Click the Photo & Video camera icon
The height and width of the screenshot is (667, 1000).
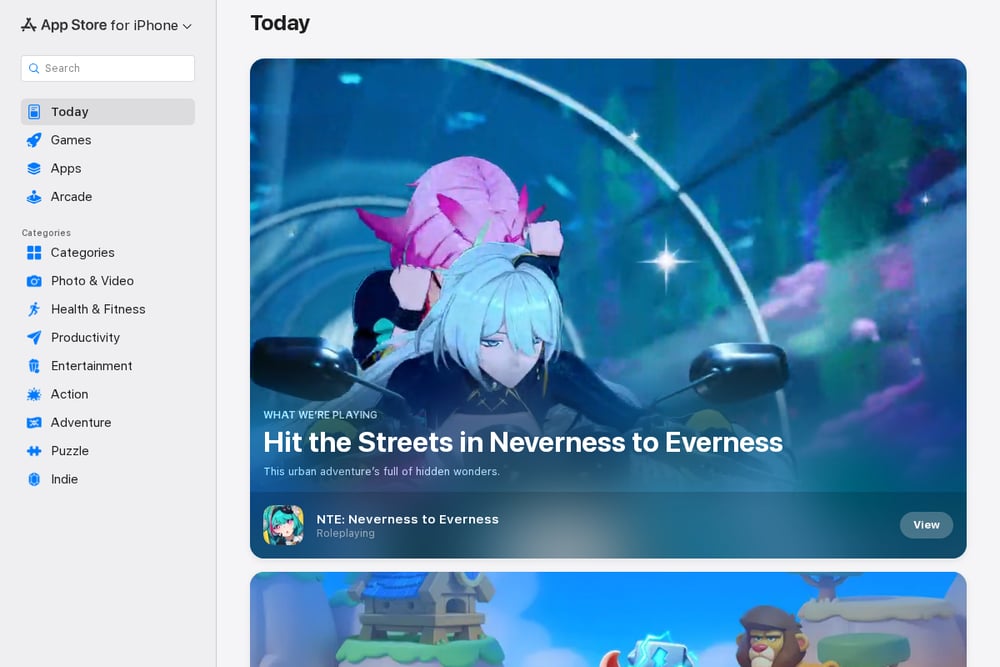34,281
